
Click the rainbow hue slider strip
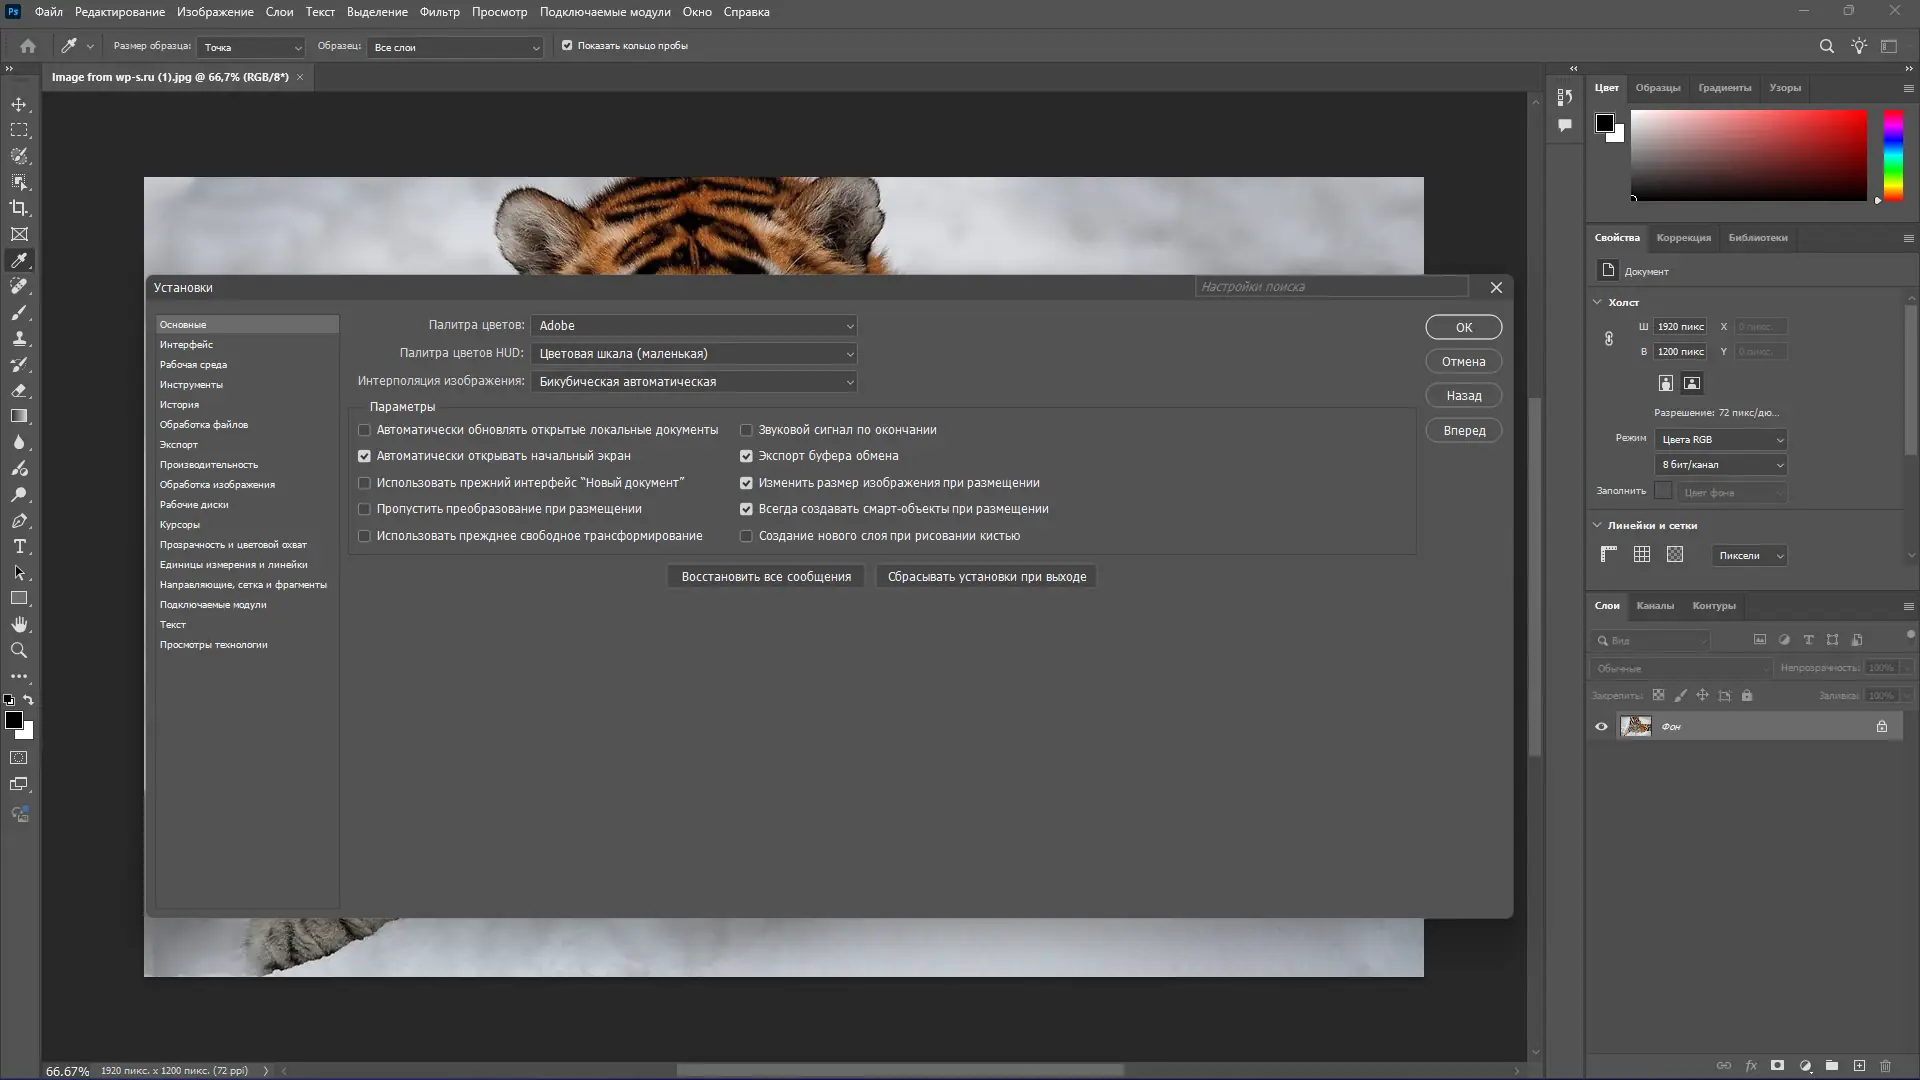coord(1893,155)
